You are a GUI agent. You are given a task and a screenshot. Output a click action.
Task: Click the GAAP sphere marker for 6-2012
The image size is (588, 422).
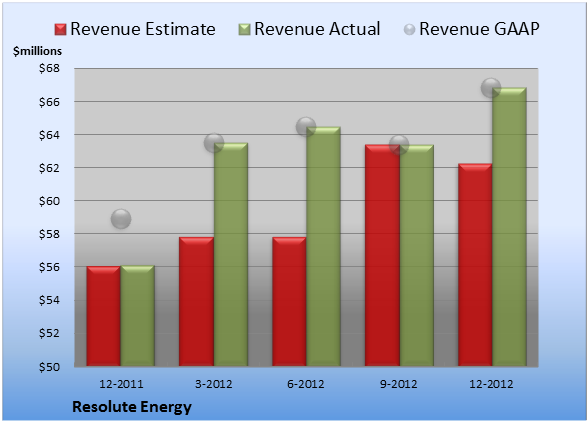click(x=306, y=126)
